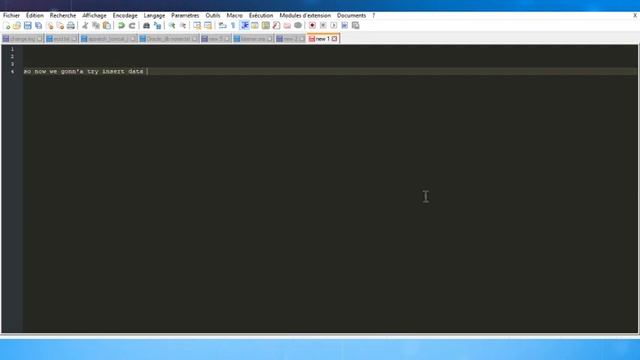Open the Encodage menu
Screen dimensions: 640x360
[125, 16]
